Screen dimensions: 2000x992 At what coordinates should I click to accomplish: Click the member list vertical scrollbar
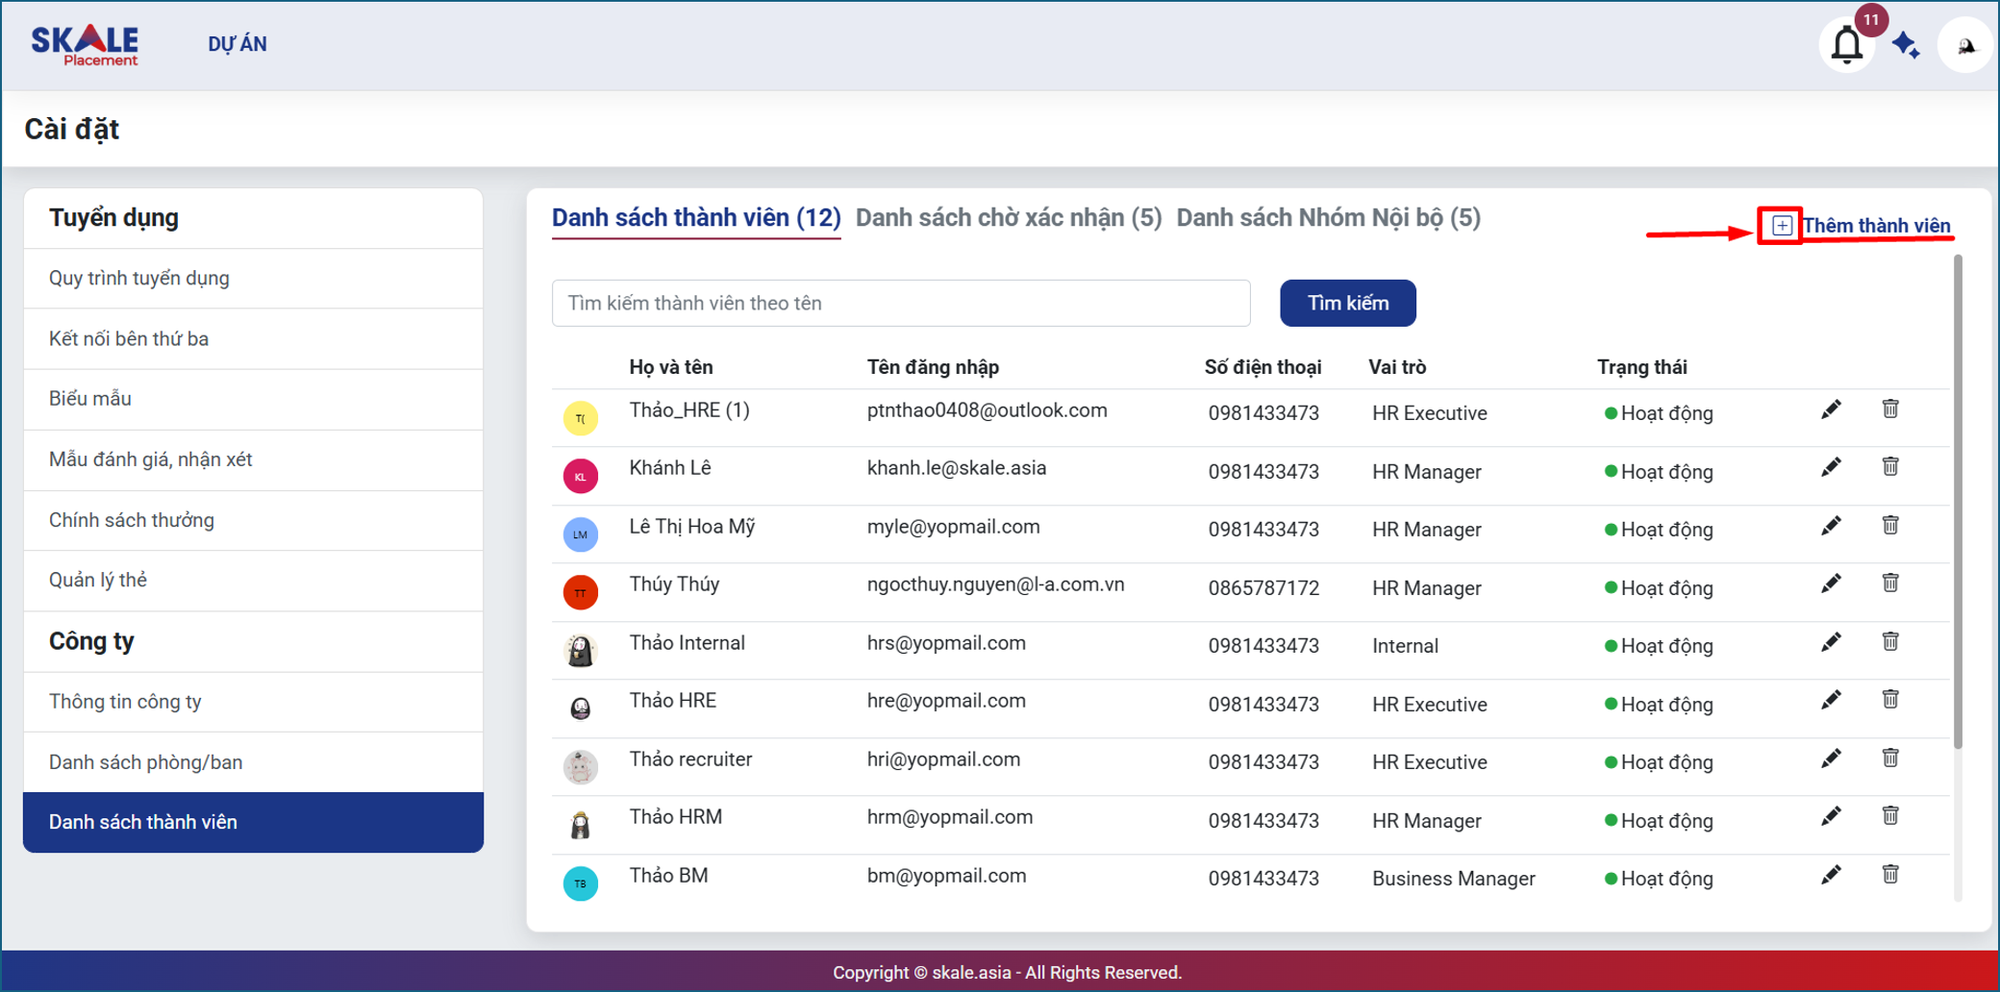1957,500
